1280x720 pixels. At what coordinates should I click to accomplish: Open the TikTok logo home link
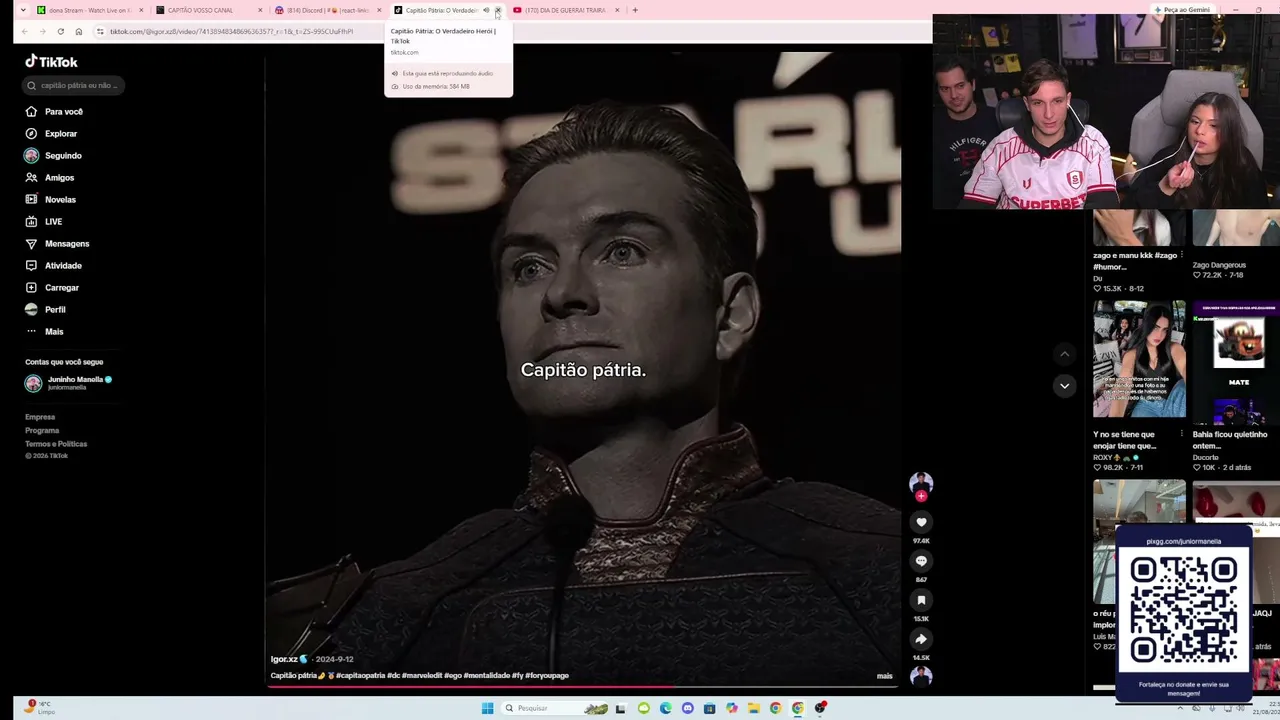[51, 62]
